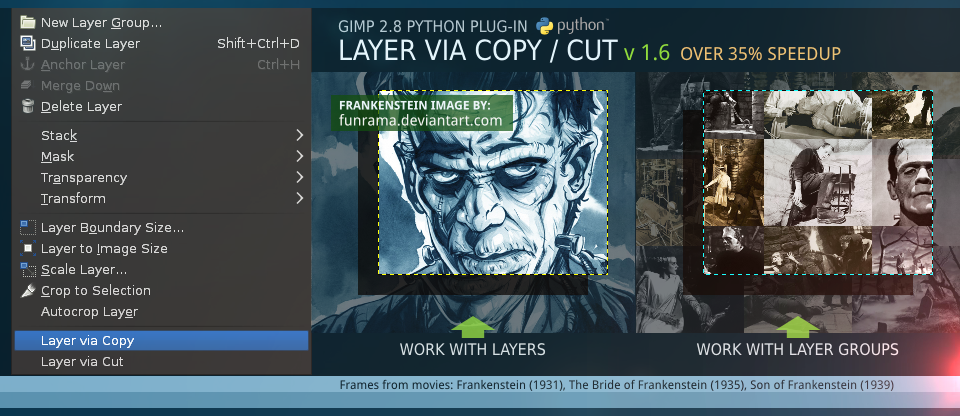Click the 'WORK WITH LAYERS' caption
The width and height of the screenshot is (960, 416).
473,350
